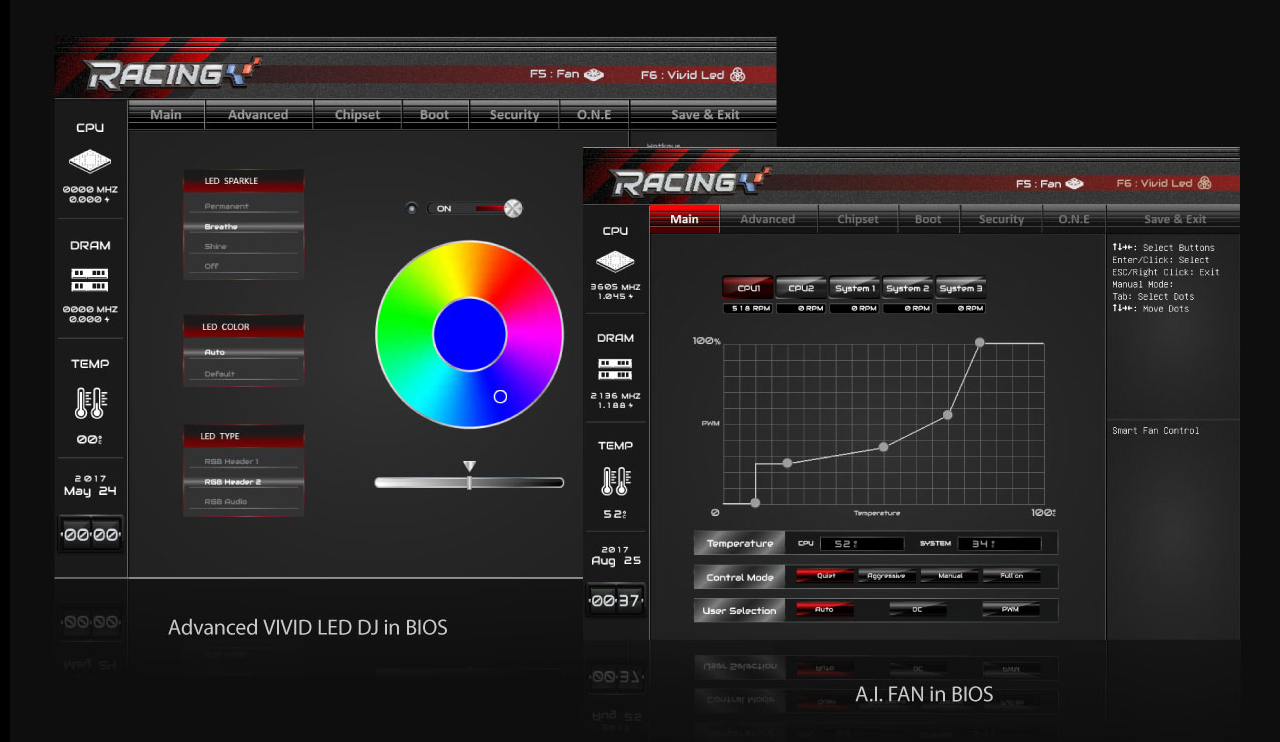The height and width of the screenshot is (742, 1280).
Task: Click the CPU temperature field showing 52
Action: (862, 544)
